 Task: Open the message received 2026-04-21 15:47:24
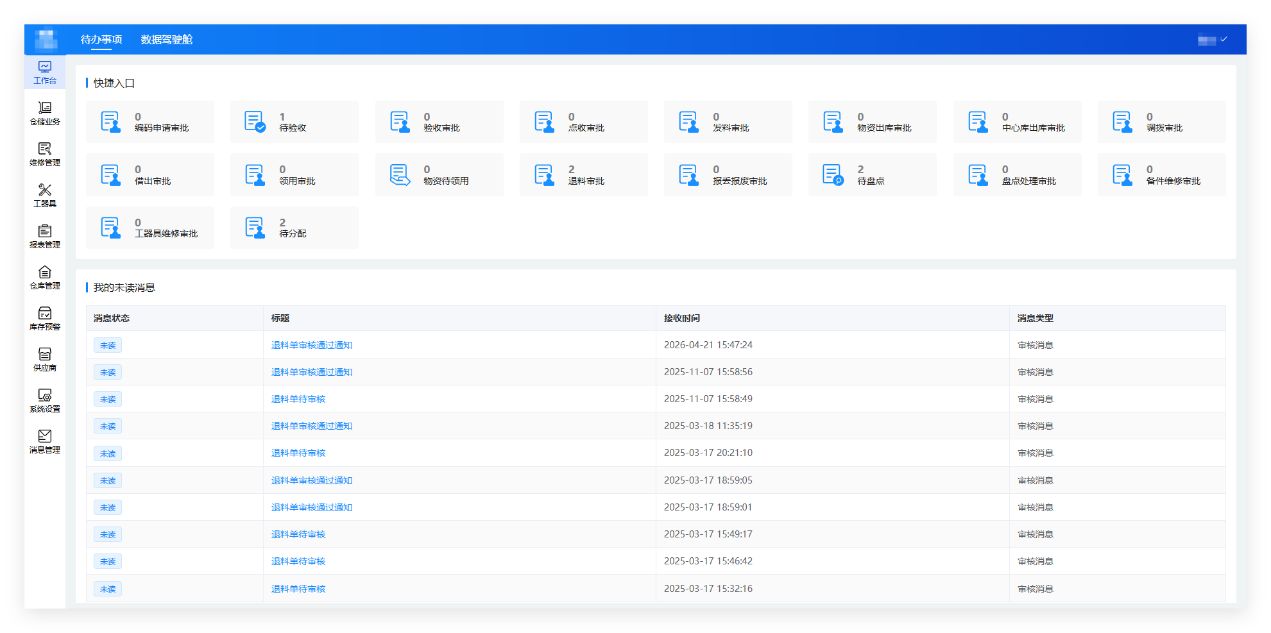coord(312,345)
